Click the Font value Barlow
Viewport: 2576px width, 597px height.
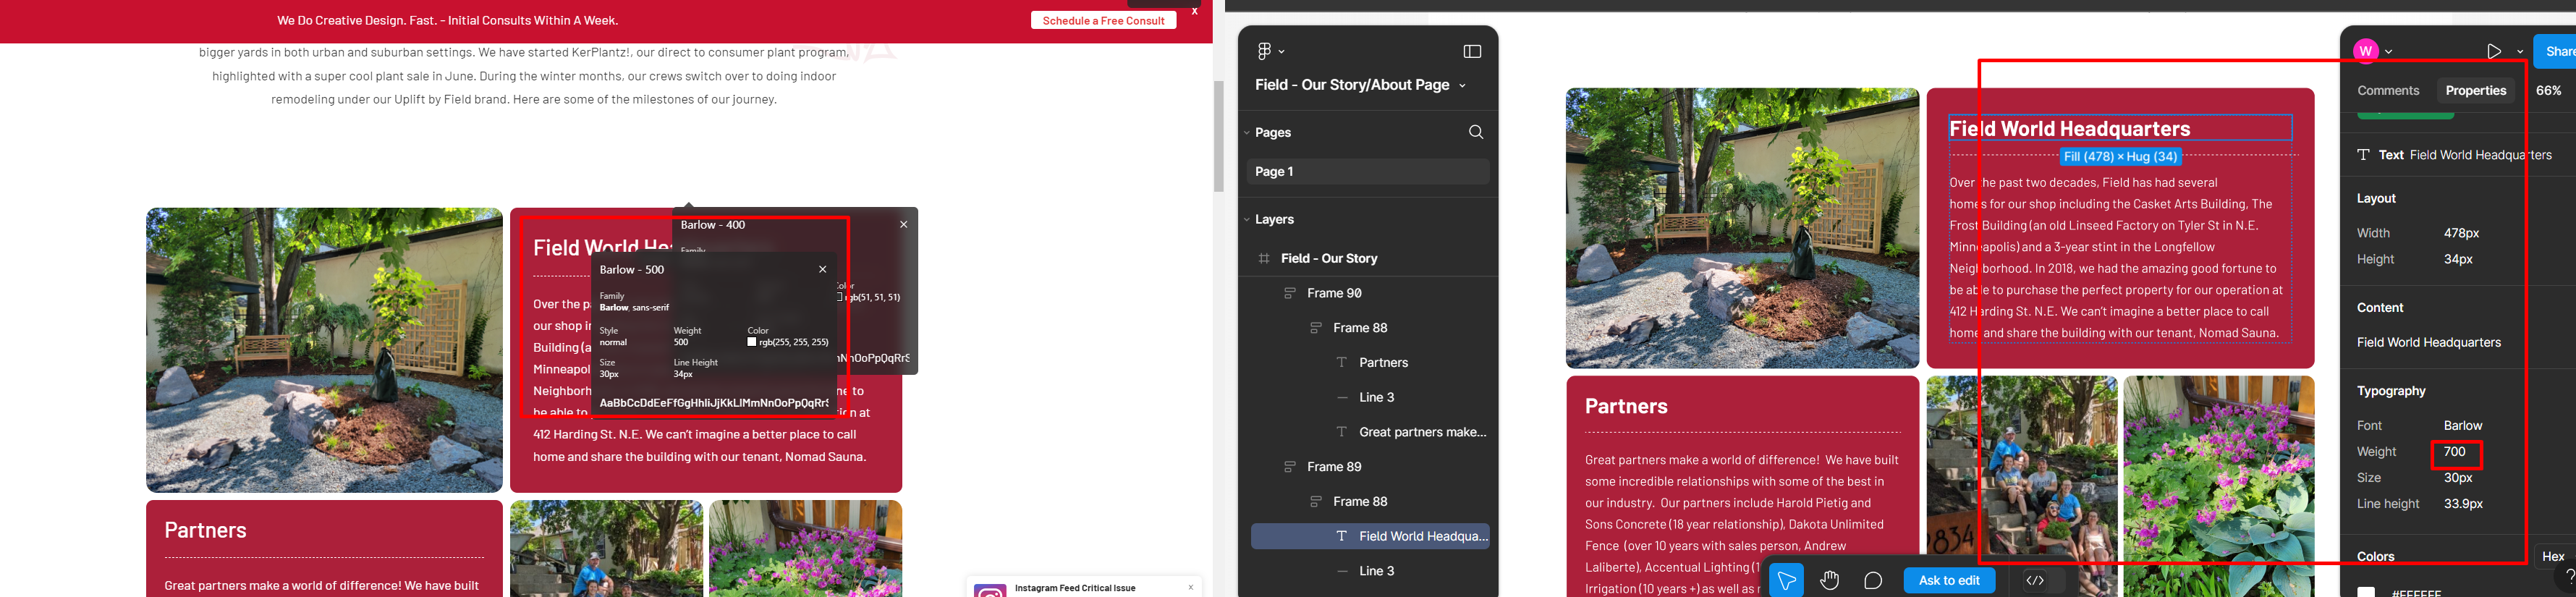point(2463,426)
